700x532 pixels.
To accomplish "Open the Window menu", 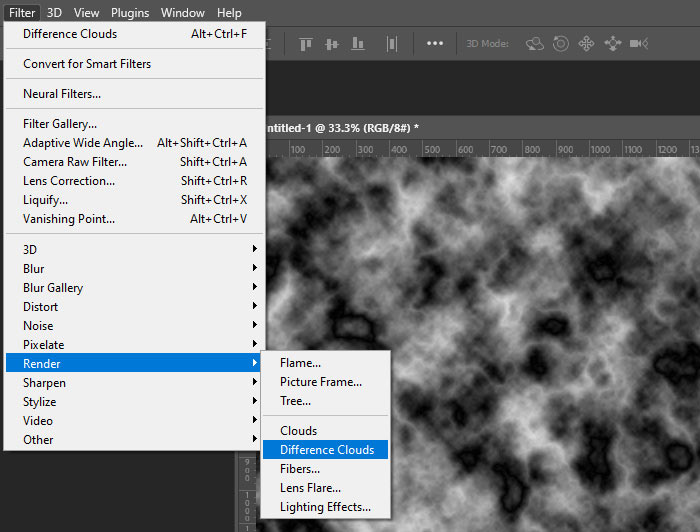I will click(183, 13).
